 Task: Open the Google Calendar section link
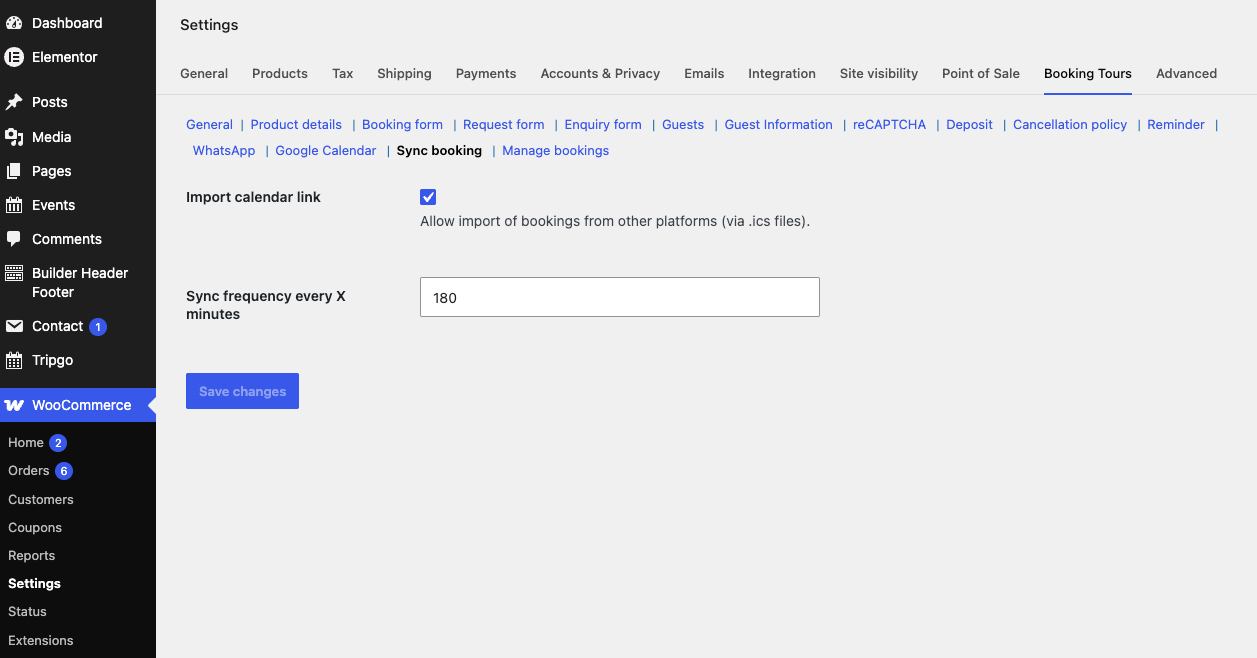(326, 150)
